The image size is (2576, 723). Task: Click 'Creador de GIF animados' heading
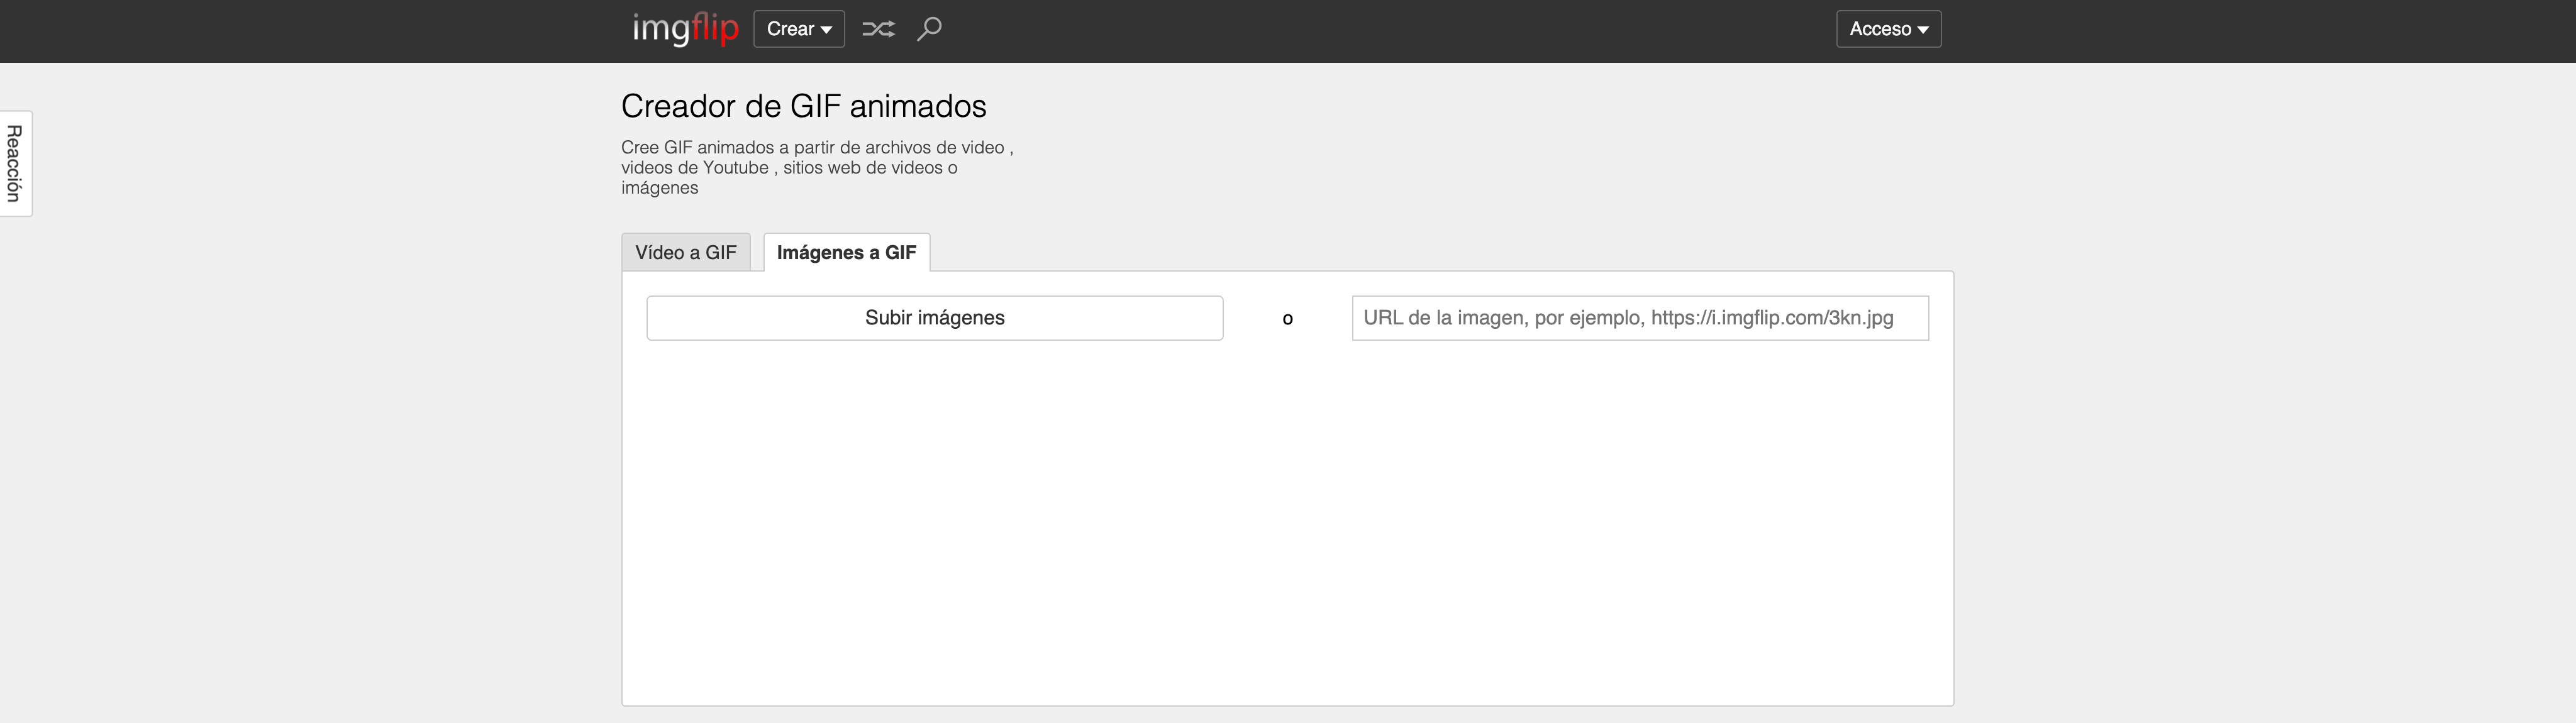tap(803, 106)
